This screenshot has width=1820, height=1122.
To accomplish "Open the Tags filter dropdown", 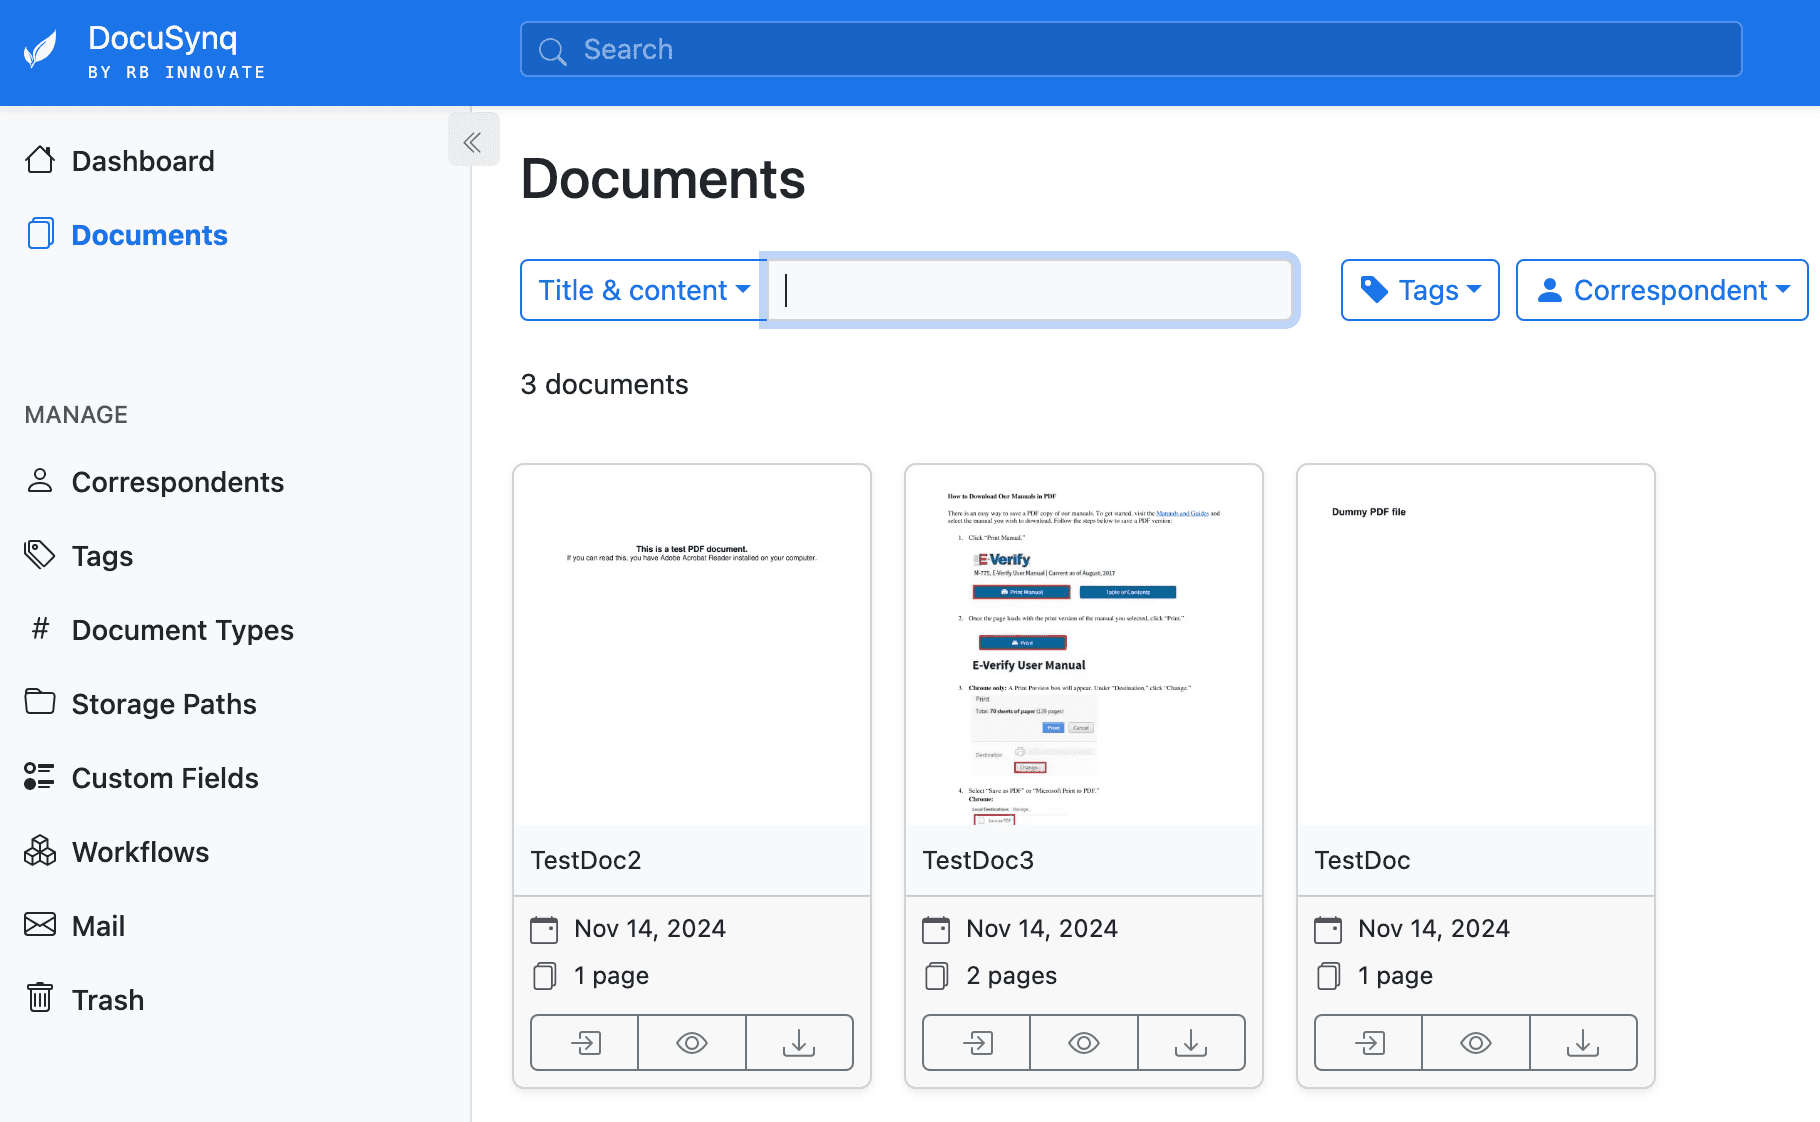I will 1419,290.
